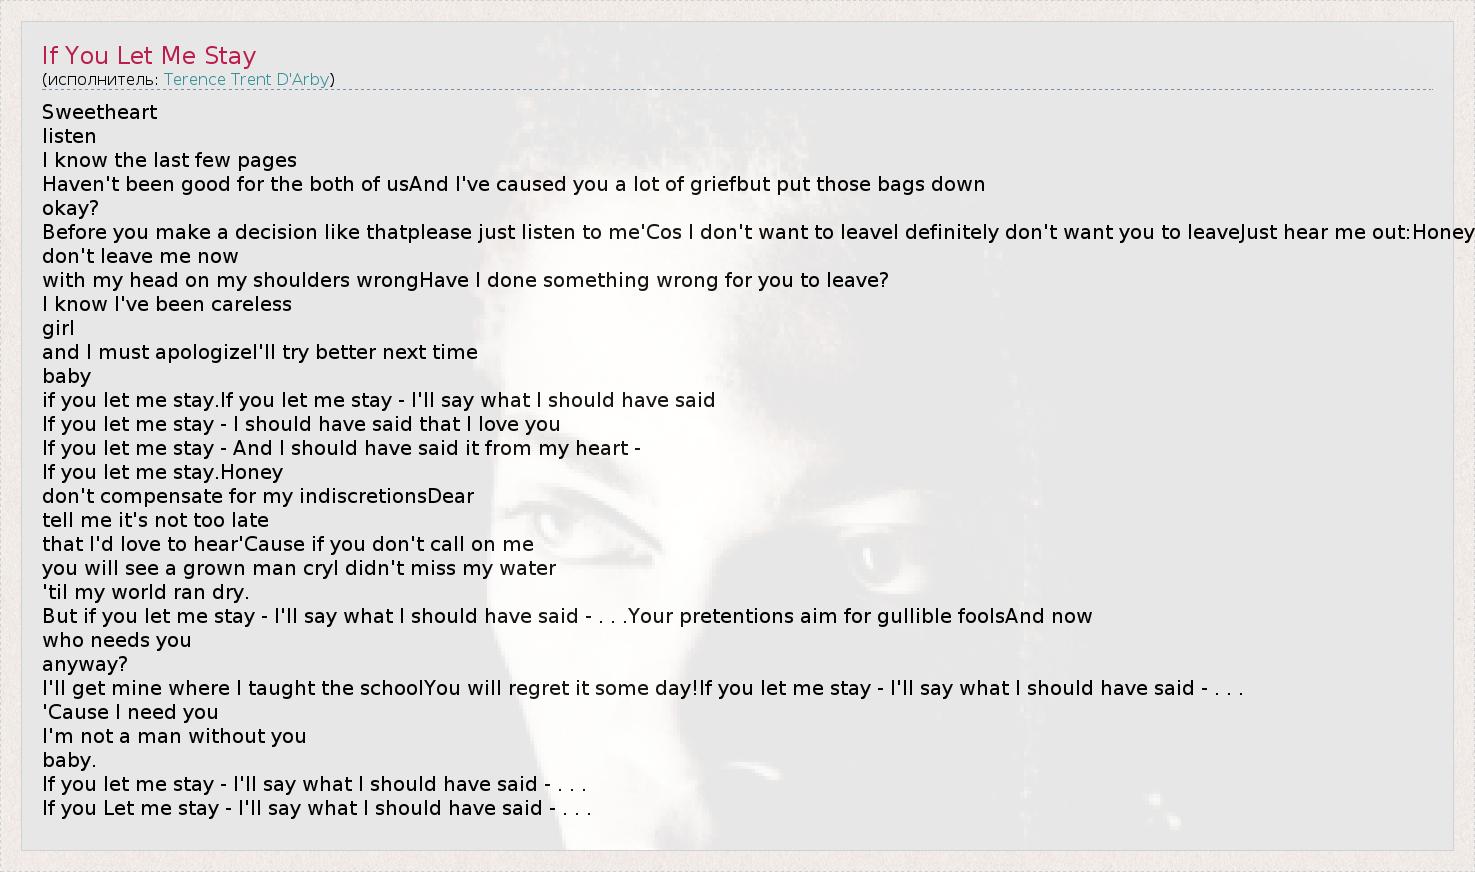Click the "исполнитель" label text
This screenshot has width=1475, height=872.
[100, 79]
